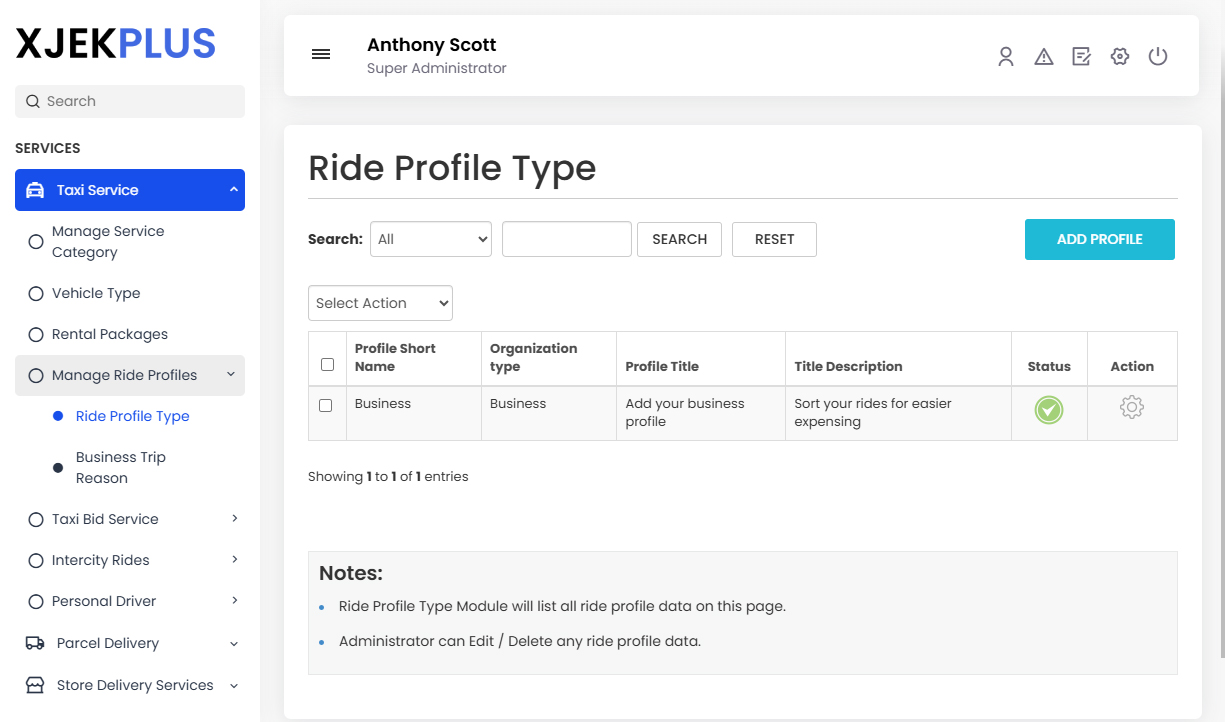Click the green Status checkmark for Business
The width and height of the screenshot is (1225, 722).
click(1048, 411)
